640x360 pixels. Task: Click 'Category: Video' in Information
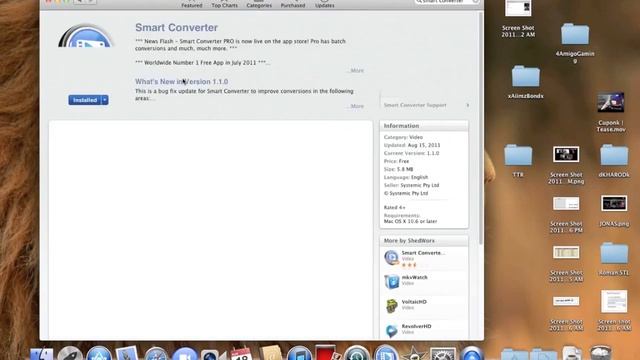[x=403, y=137]
